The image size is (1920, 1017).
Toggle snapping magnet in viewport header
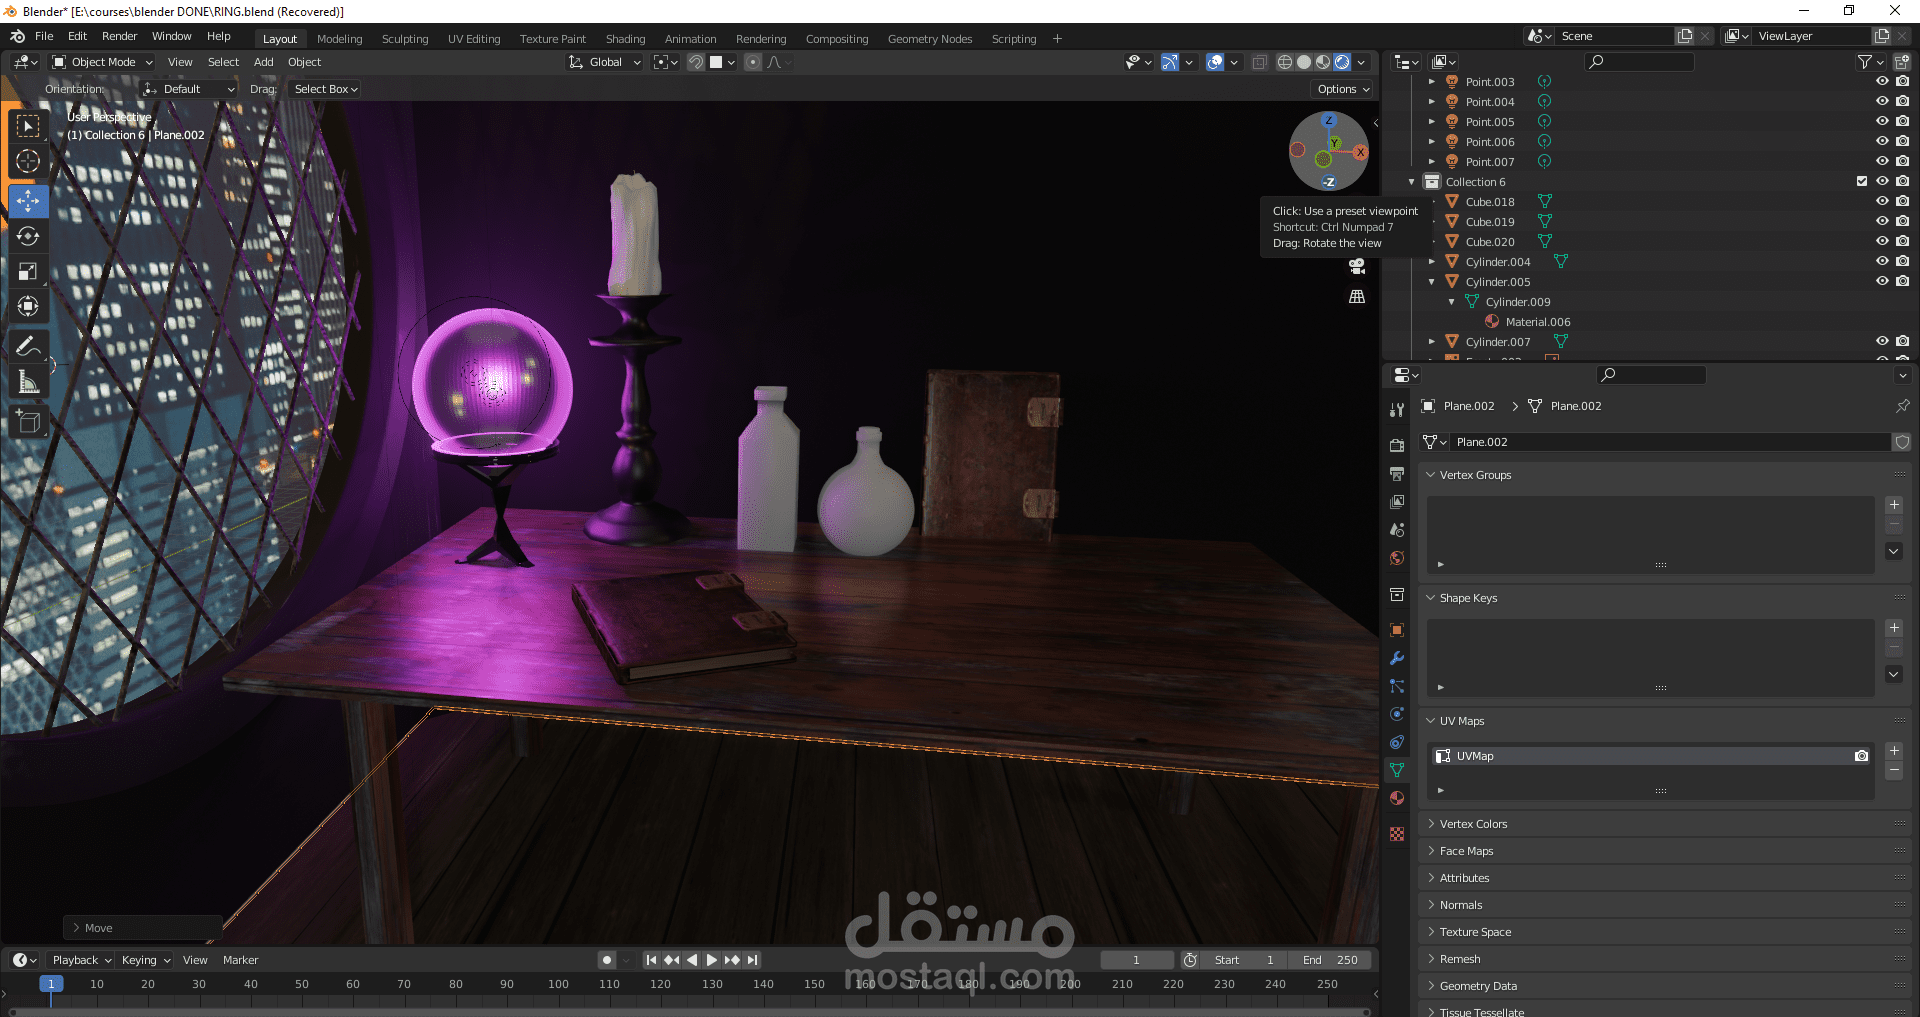click(696, 62)
